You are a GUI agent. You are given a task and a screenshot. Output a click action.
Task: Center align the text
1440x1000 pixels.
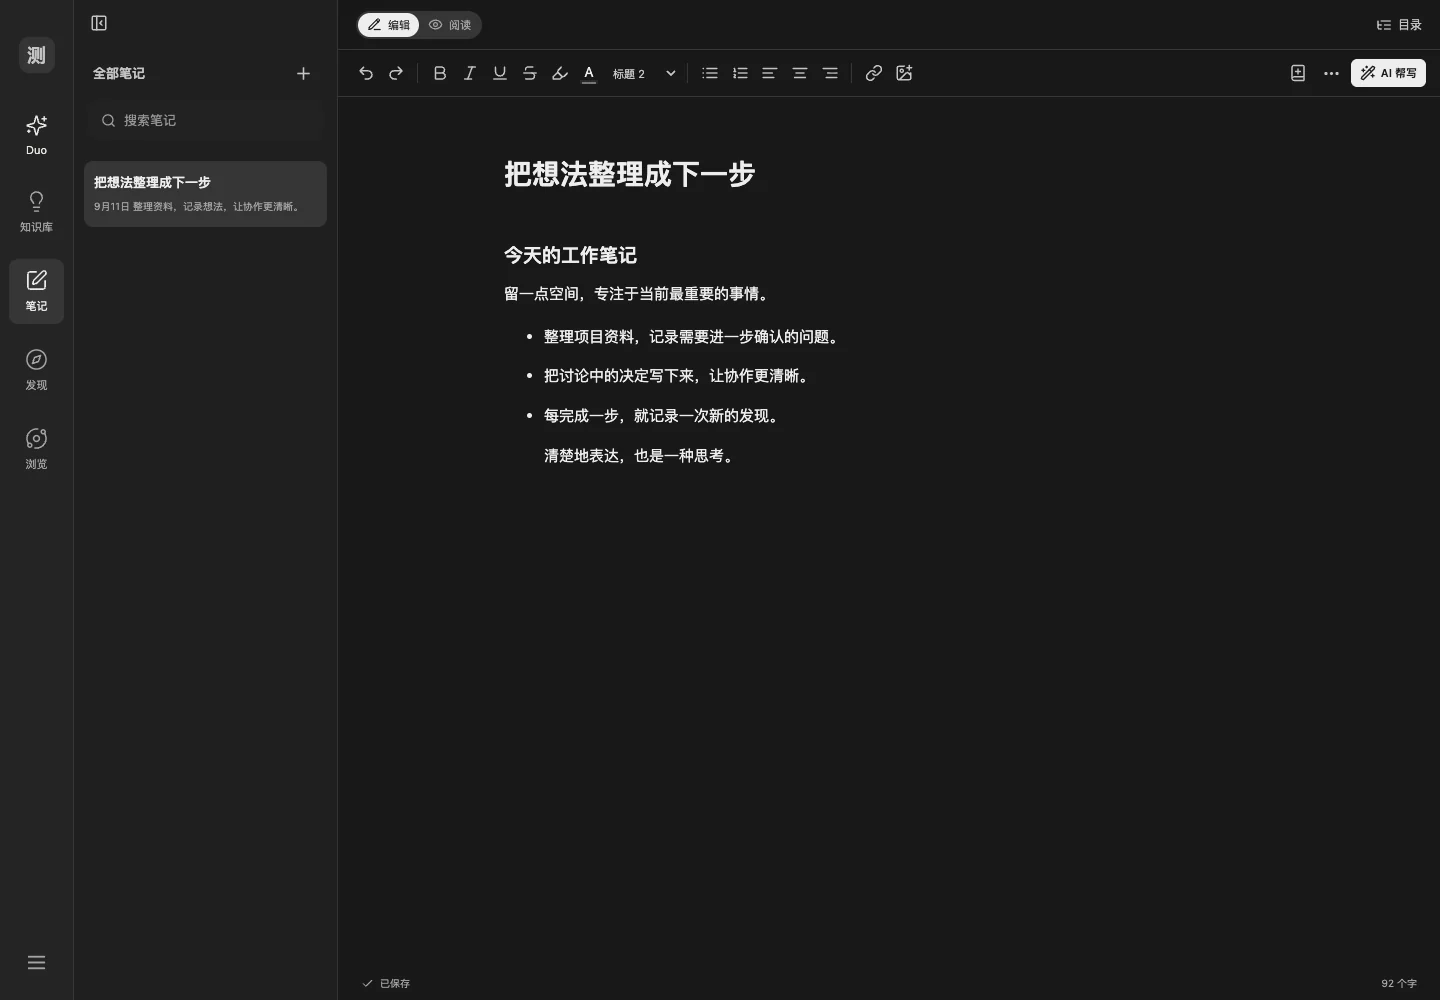point(800,73)
